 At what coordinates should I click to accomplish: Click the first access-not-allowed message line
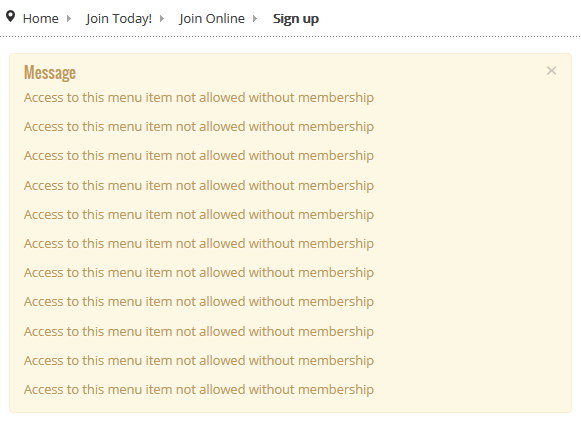[199, 98]
